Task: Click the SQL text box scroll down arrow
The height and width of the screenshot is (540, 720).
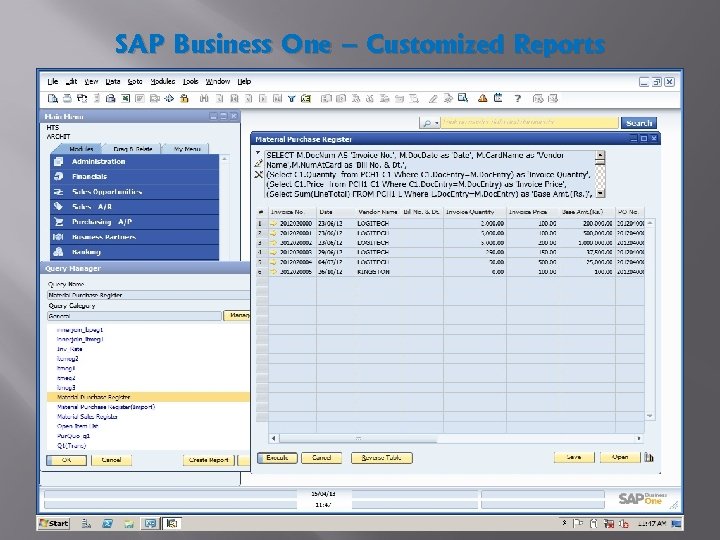Action: pyautogui.click(x=600, y=193)
